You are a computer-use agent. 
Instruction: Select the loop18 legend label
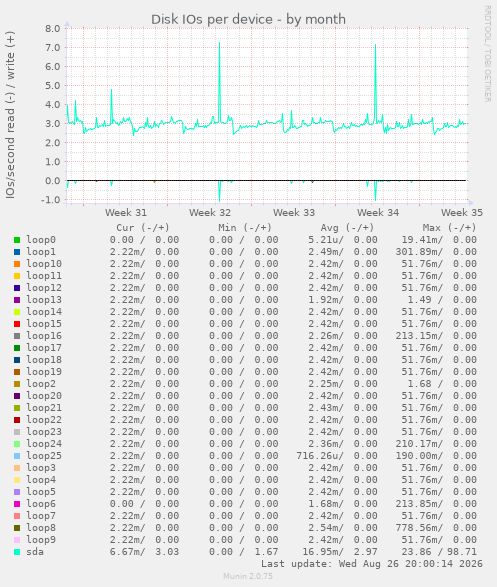tap(44, 360)
